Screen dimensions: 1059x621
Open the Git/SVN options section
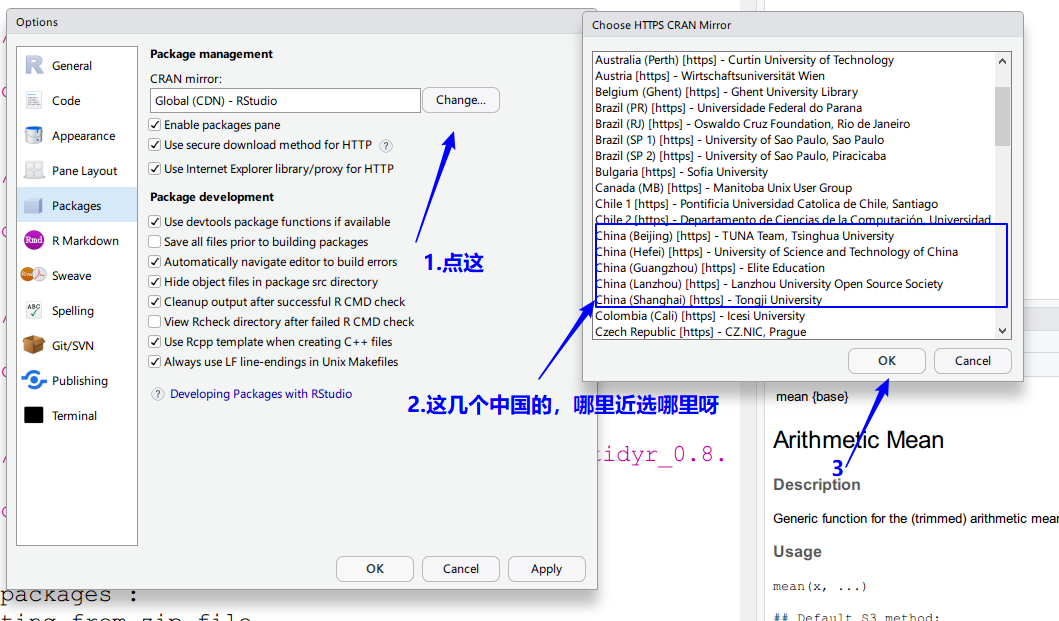(77, 345)
